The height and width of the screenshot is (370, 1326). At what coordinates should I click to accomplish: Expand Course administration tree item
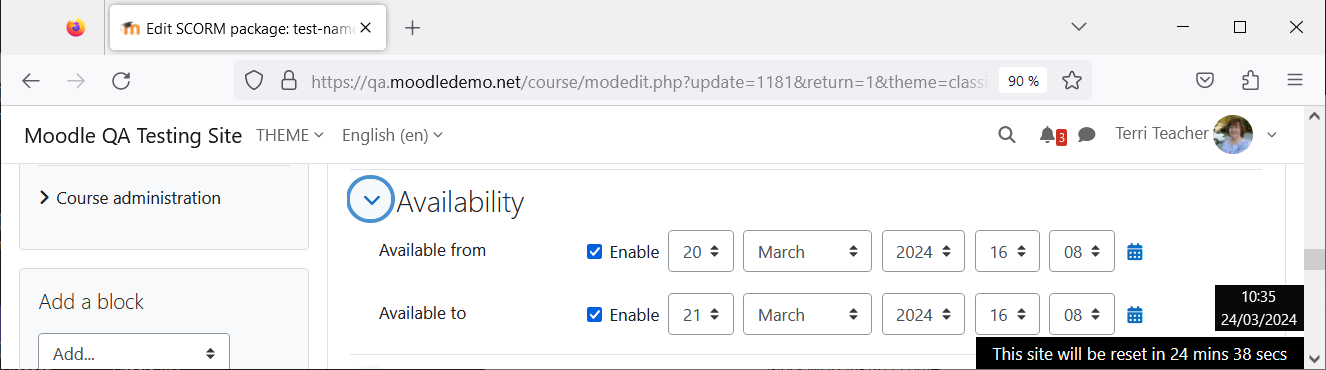click(x=130, y=198)
